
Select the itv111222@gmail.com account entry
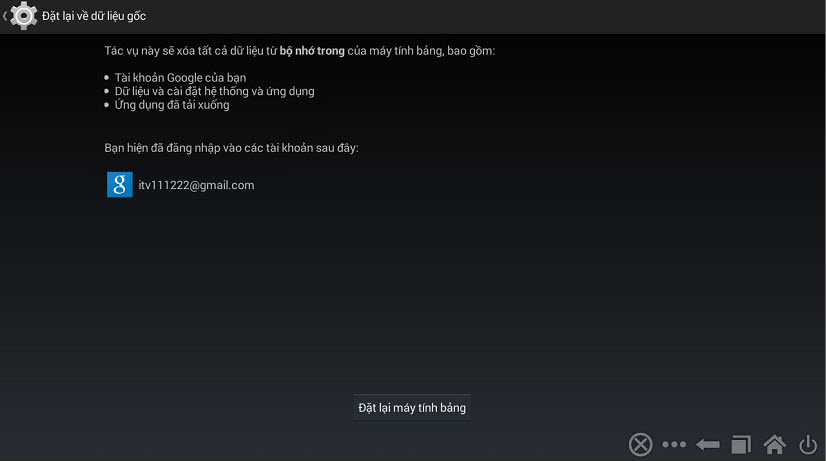pyautogui.click(x=181, y=185)
